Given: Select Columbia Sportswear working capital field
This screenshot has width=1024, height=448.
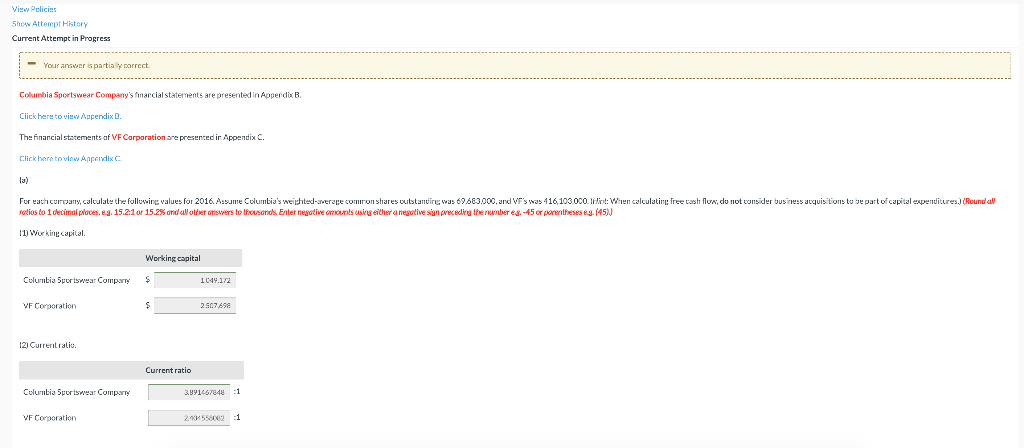Looking at the screenshot, I should pyautogui.click(x=195, y=280).
